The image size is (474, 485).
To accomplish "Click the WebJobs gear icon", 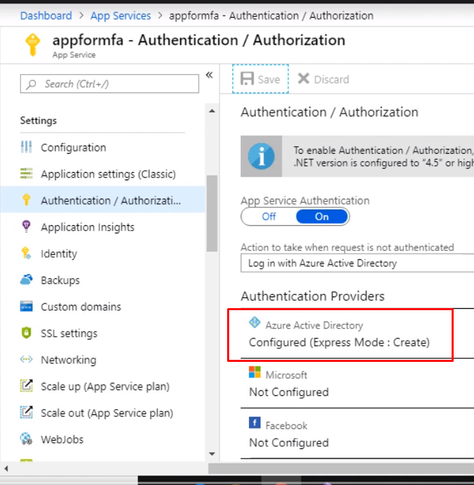I will tap(26, 439).
